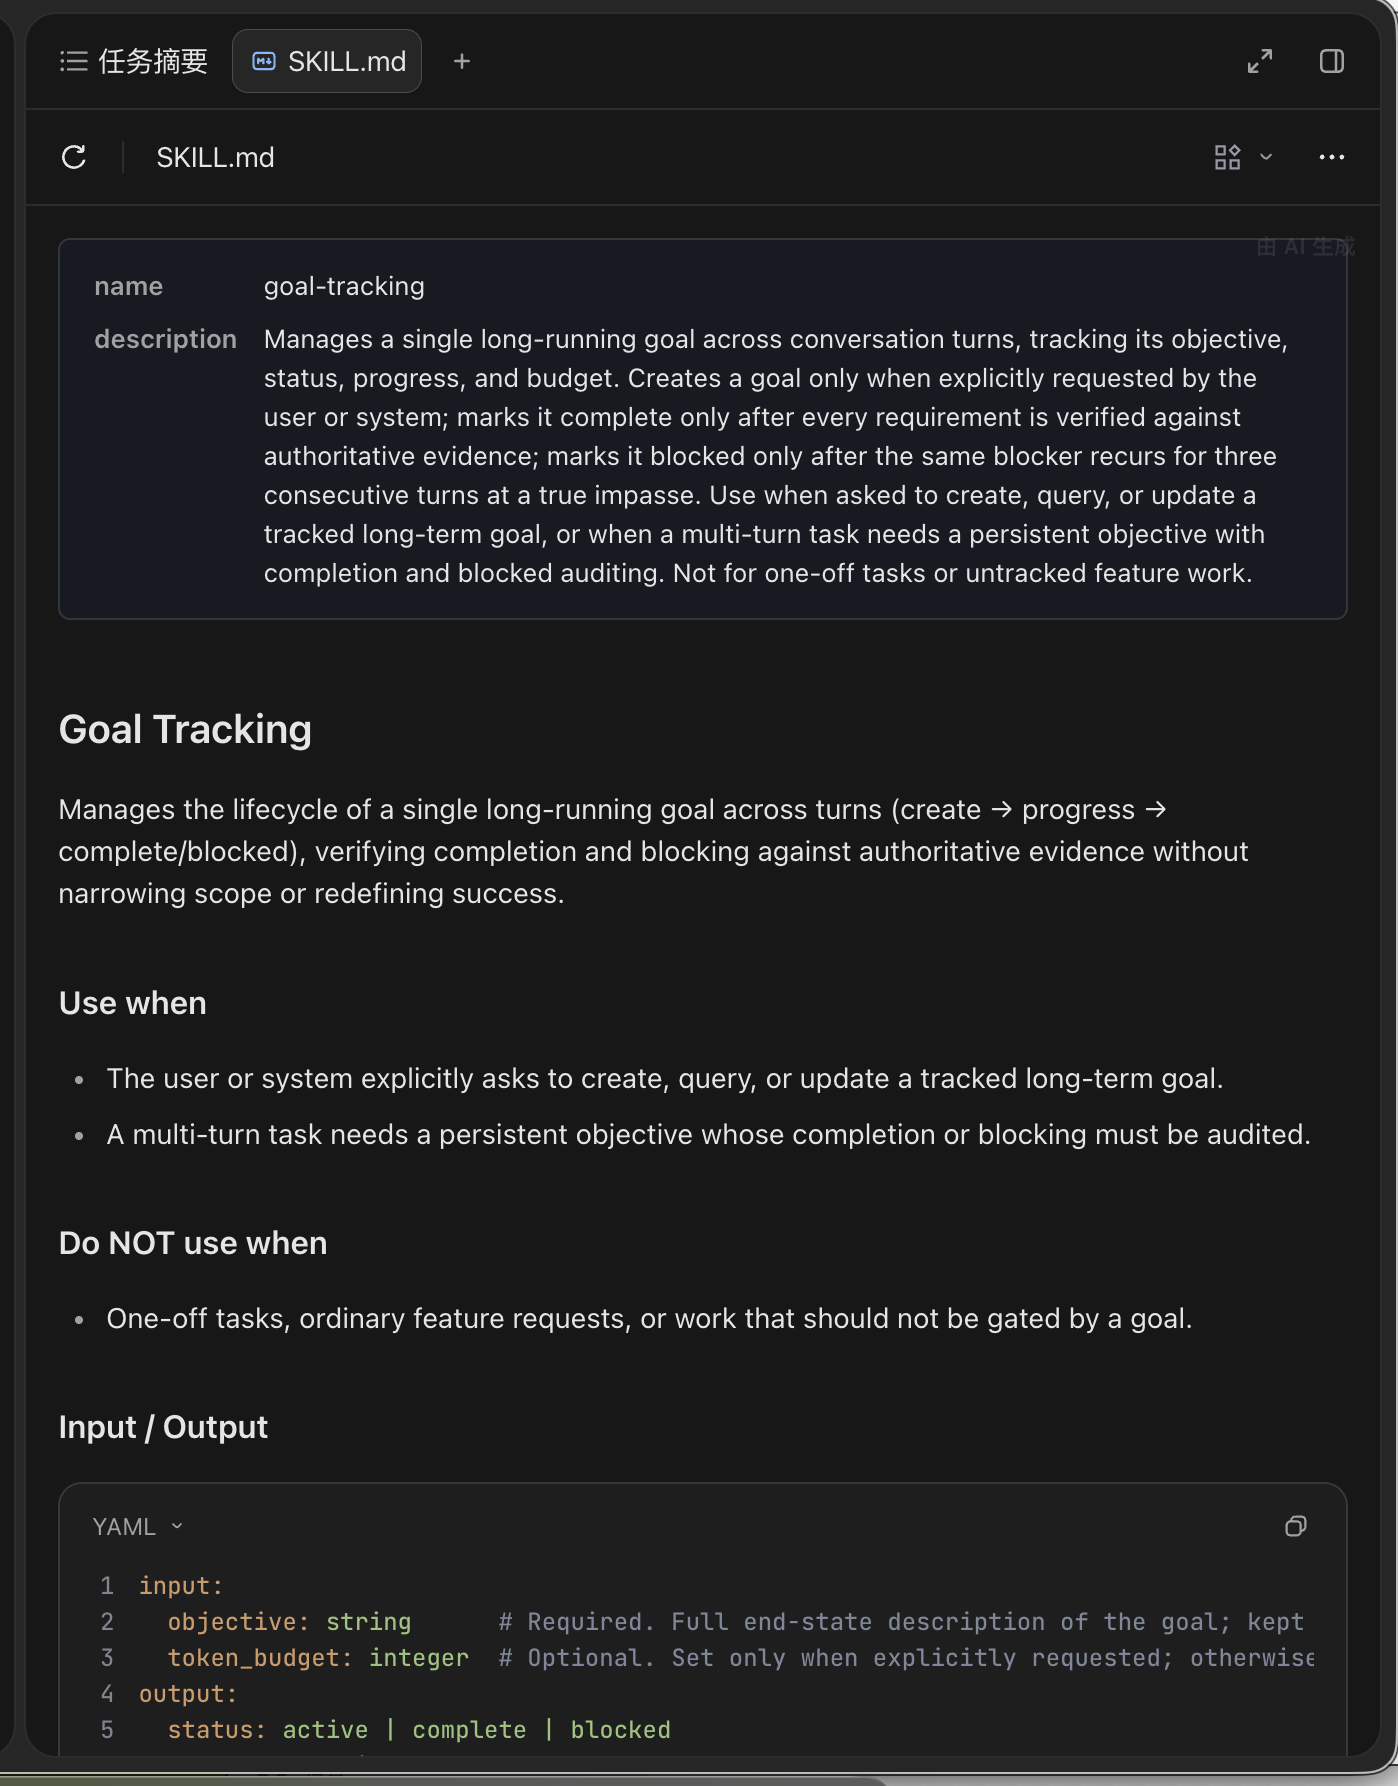This screenshot has width=1398, height=1786.
Task: Click the 'Do NOT use when' heading
Action: 193,1243
